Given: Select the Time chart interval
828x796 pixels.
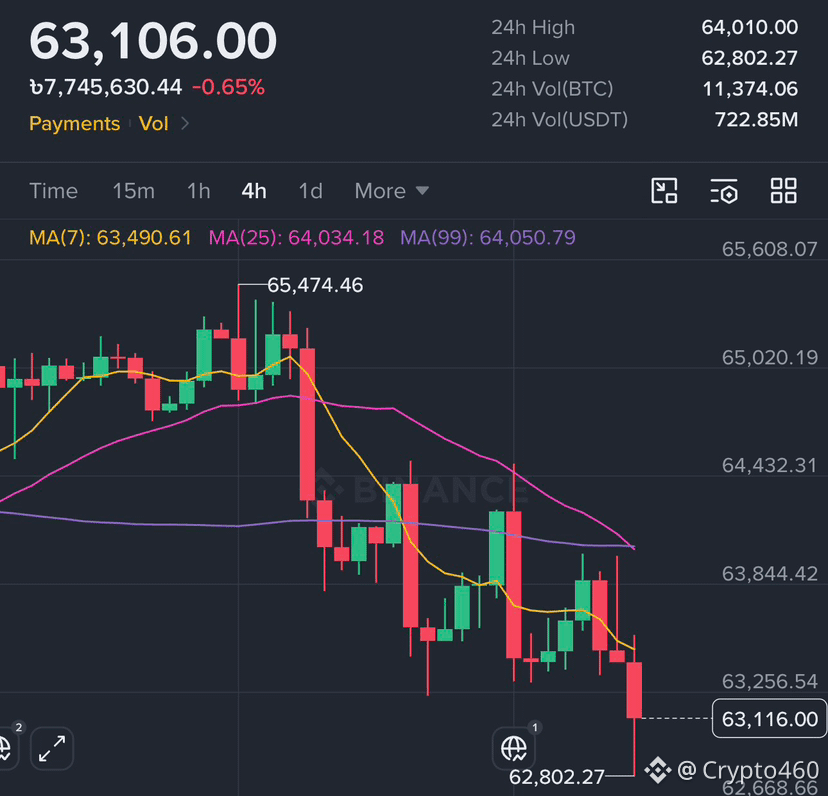Looking at the screenshot, I should pos(53,191).
